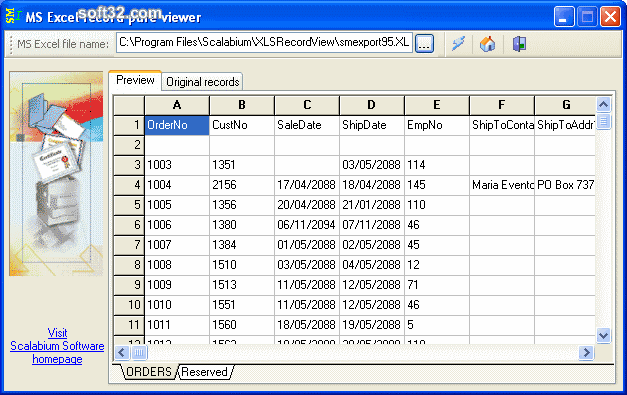
Task: Click order number 1011 cell
Action: point(177,325)
